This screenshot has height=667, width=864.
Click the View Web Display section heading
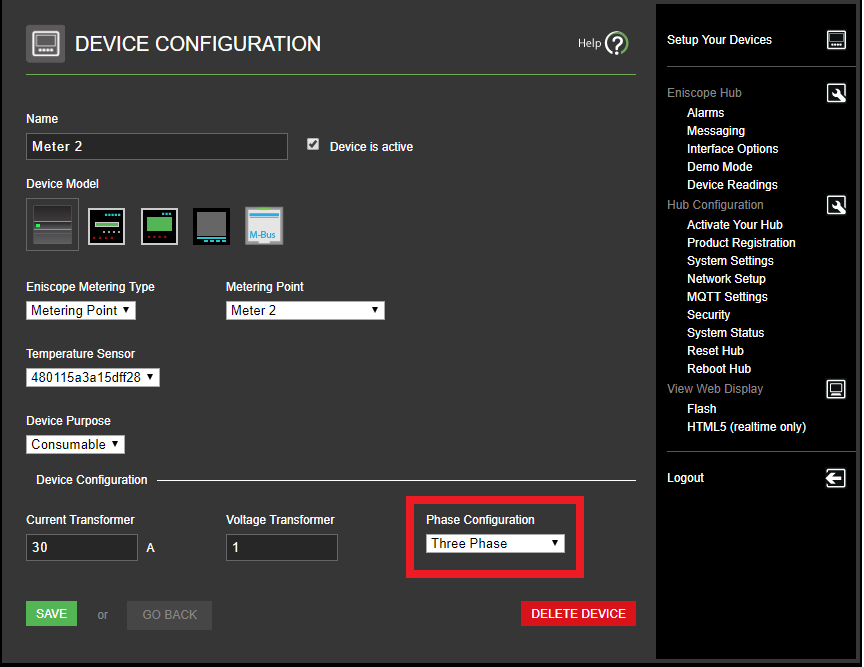[x=715, y=389]
